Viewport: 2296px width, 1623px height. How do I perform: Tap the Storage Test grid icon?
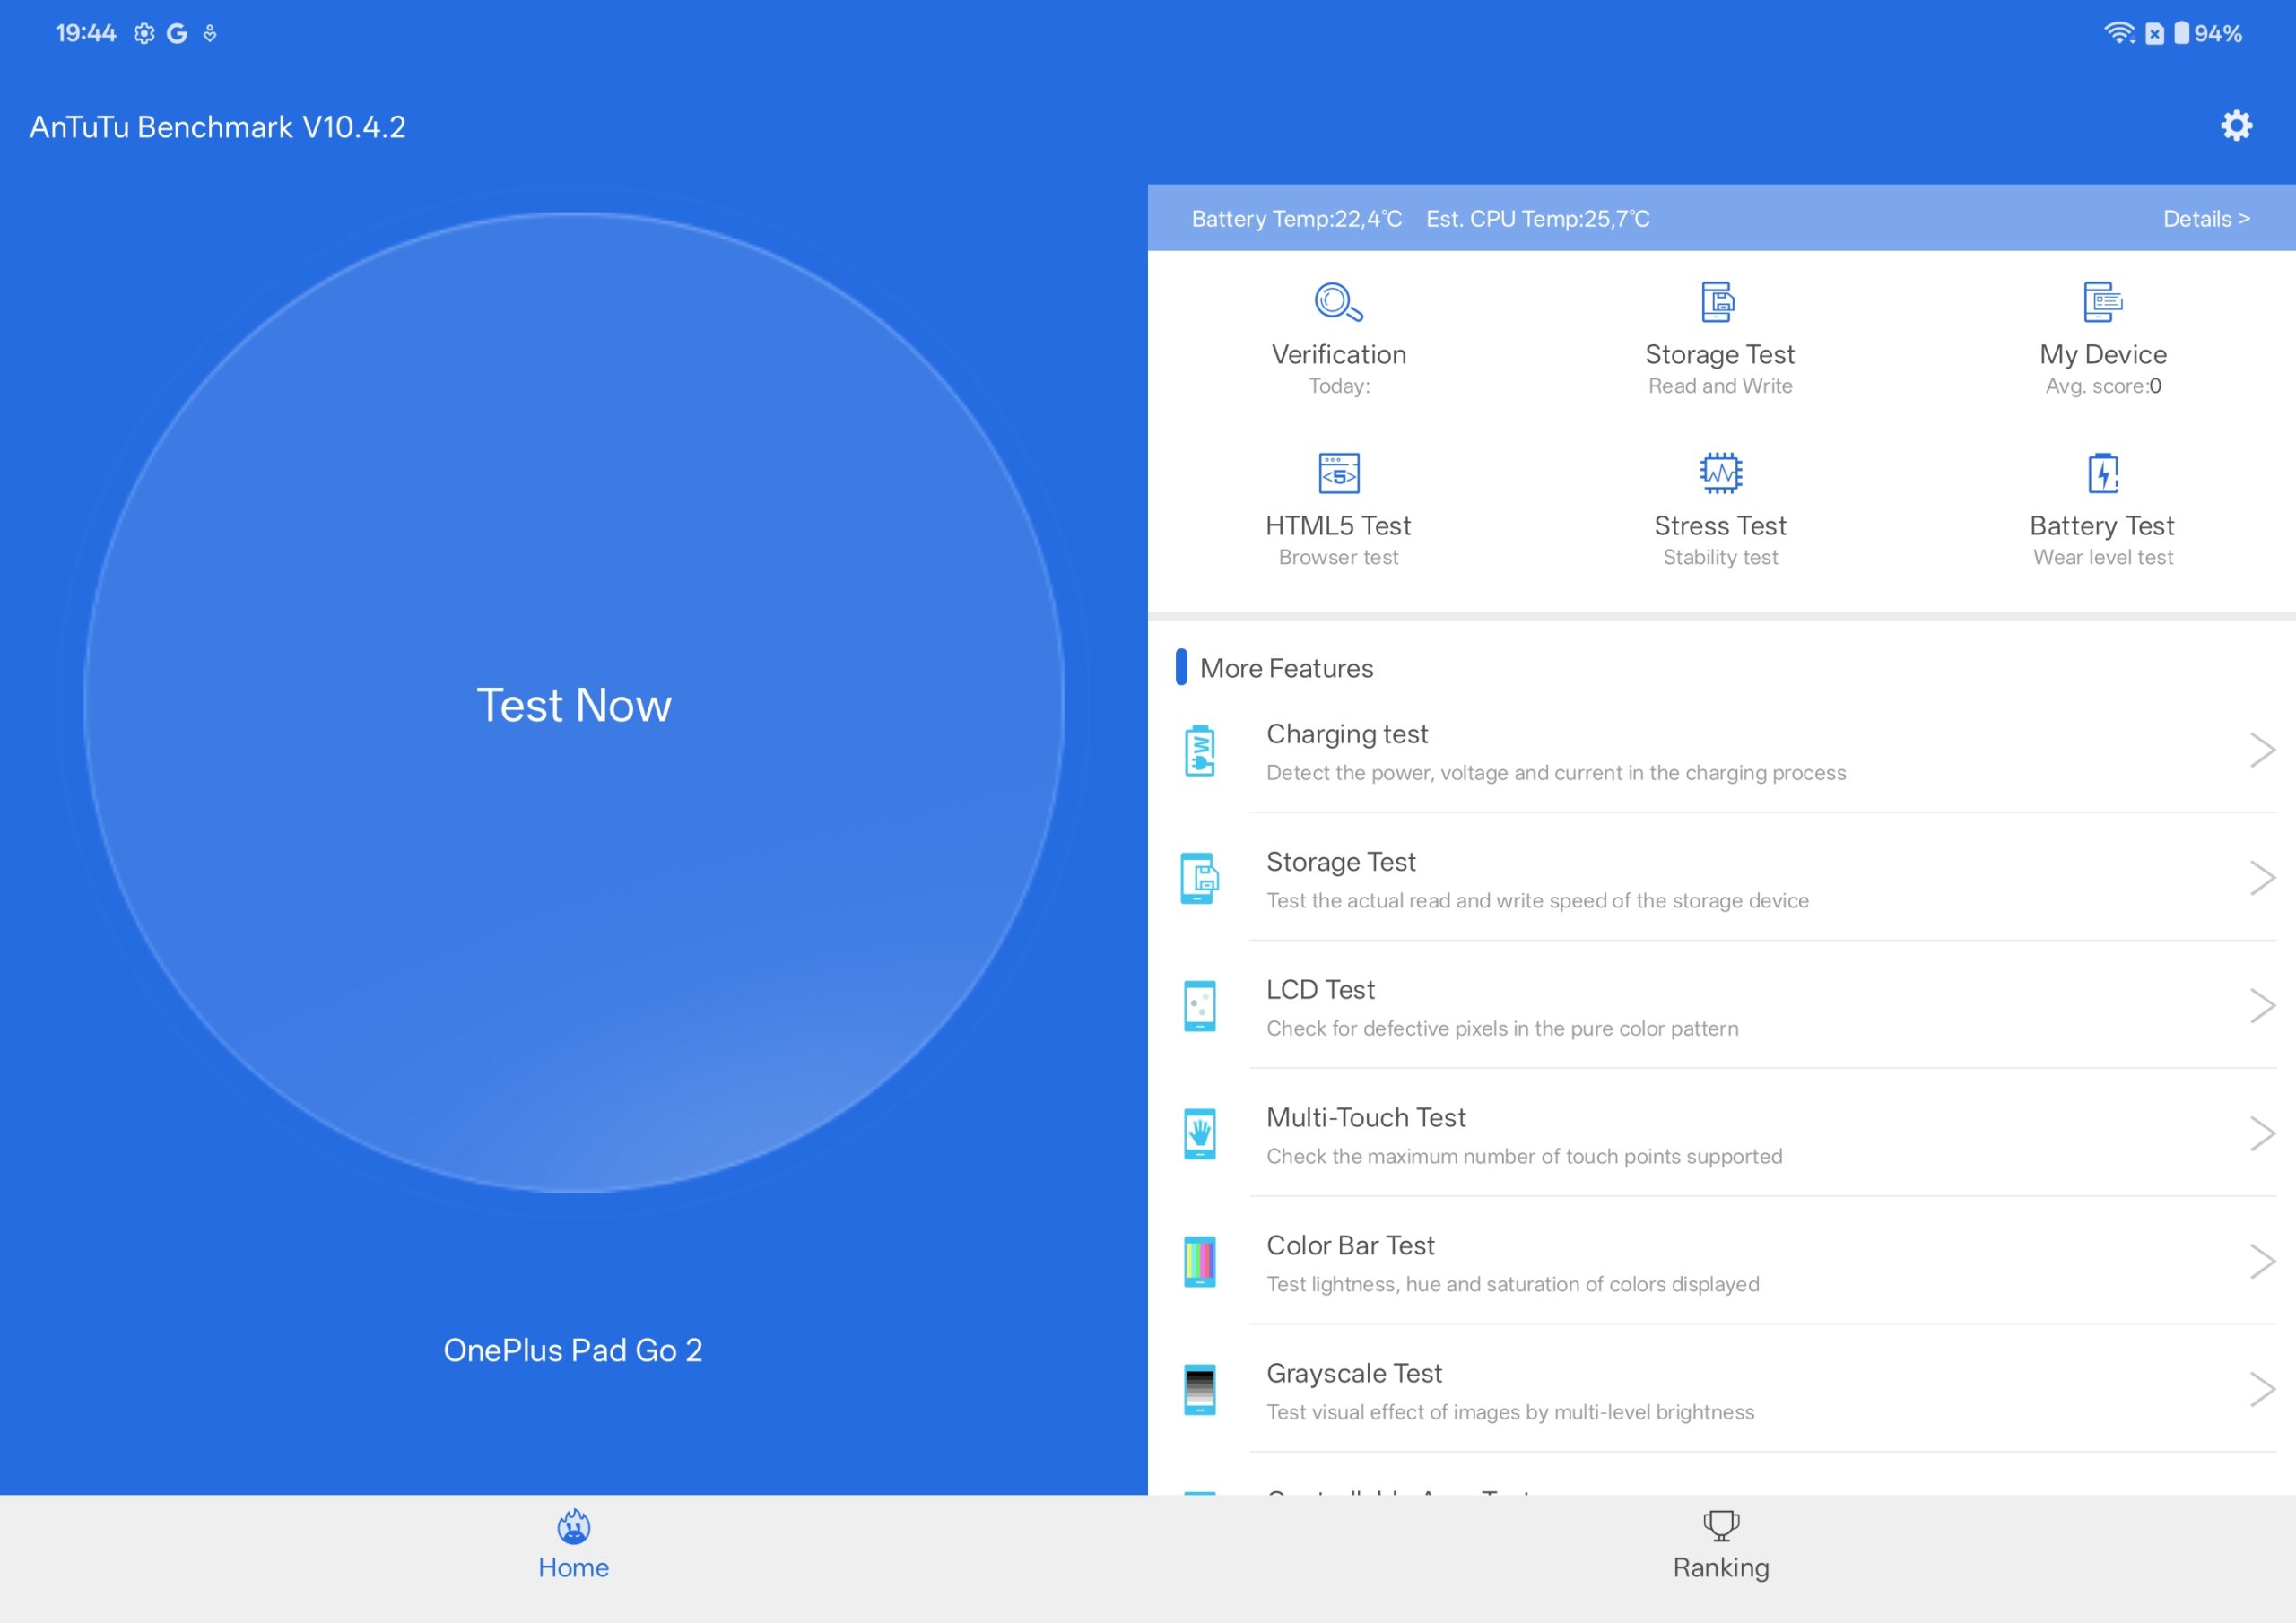pos(1719,302)
